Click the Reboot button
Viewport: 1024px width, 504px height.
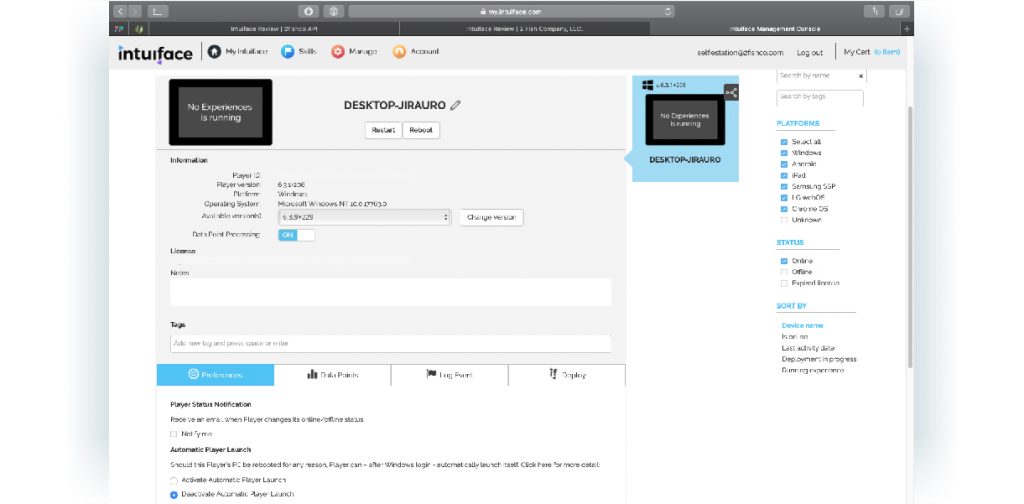click(421, 130)
